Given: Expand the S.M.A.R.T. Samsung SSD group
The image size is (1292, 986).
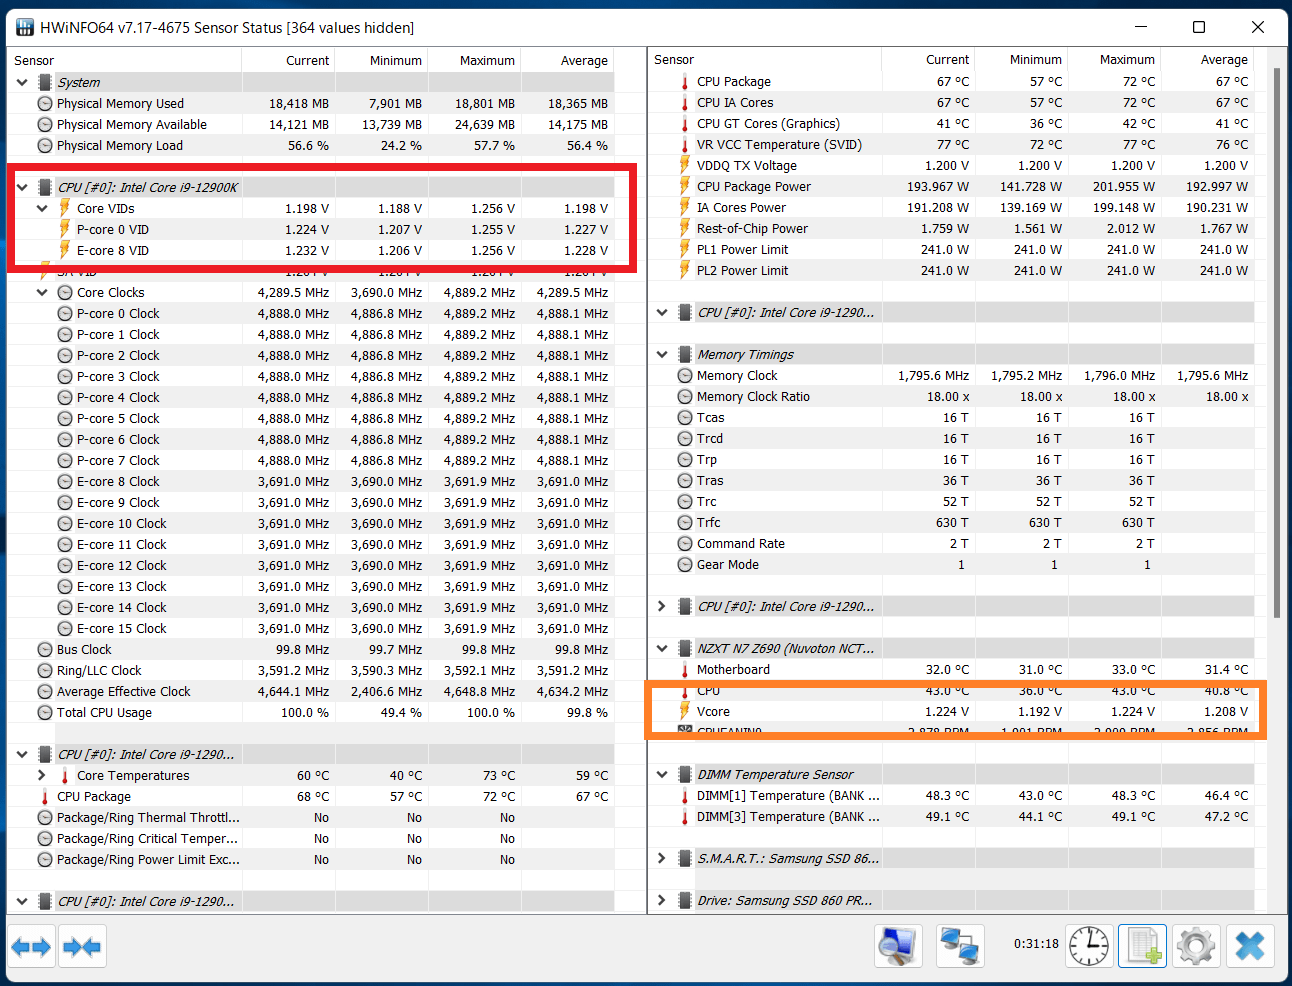Looking at the screenshot, I should point(662,858).
